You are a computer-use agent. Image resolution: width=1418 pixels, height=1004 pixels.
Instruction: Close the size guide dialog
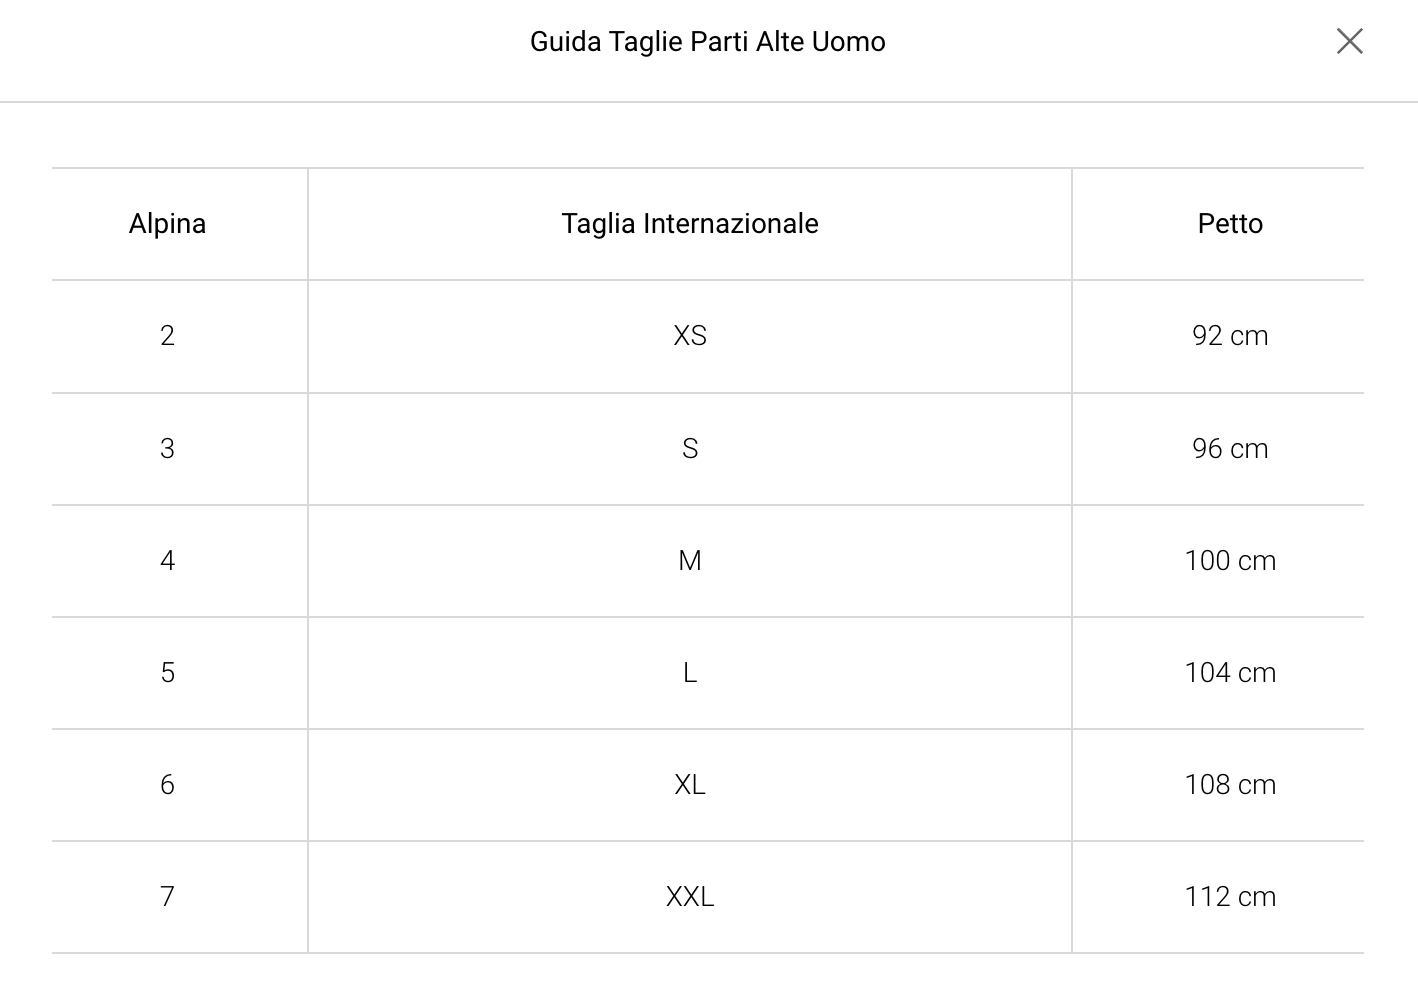pos(1349,41)
